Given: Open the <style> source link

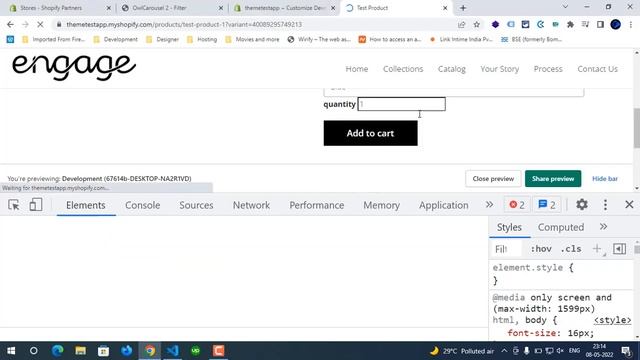Looking at the screenshot, I should click(x=612, y=320).
